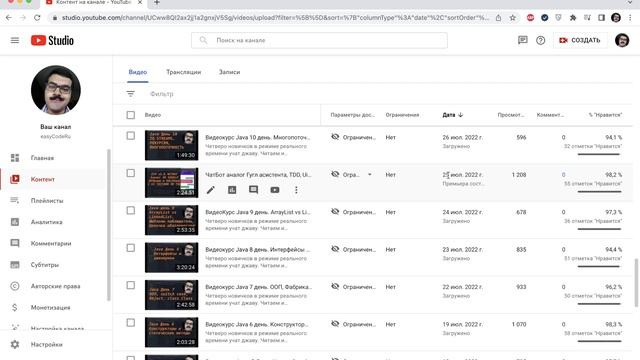Click the filter icon beside Фильтр
Image resolution: width=640 pixels, height=360 pixels.
pyautogui.click(x=131, y=94)
